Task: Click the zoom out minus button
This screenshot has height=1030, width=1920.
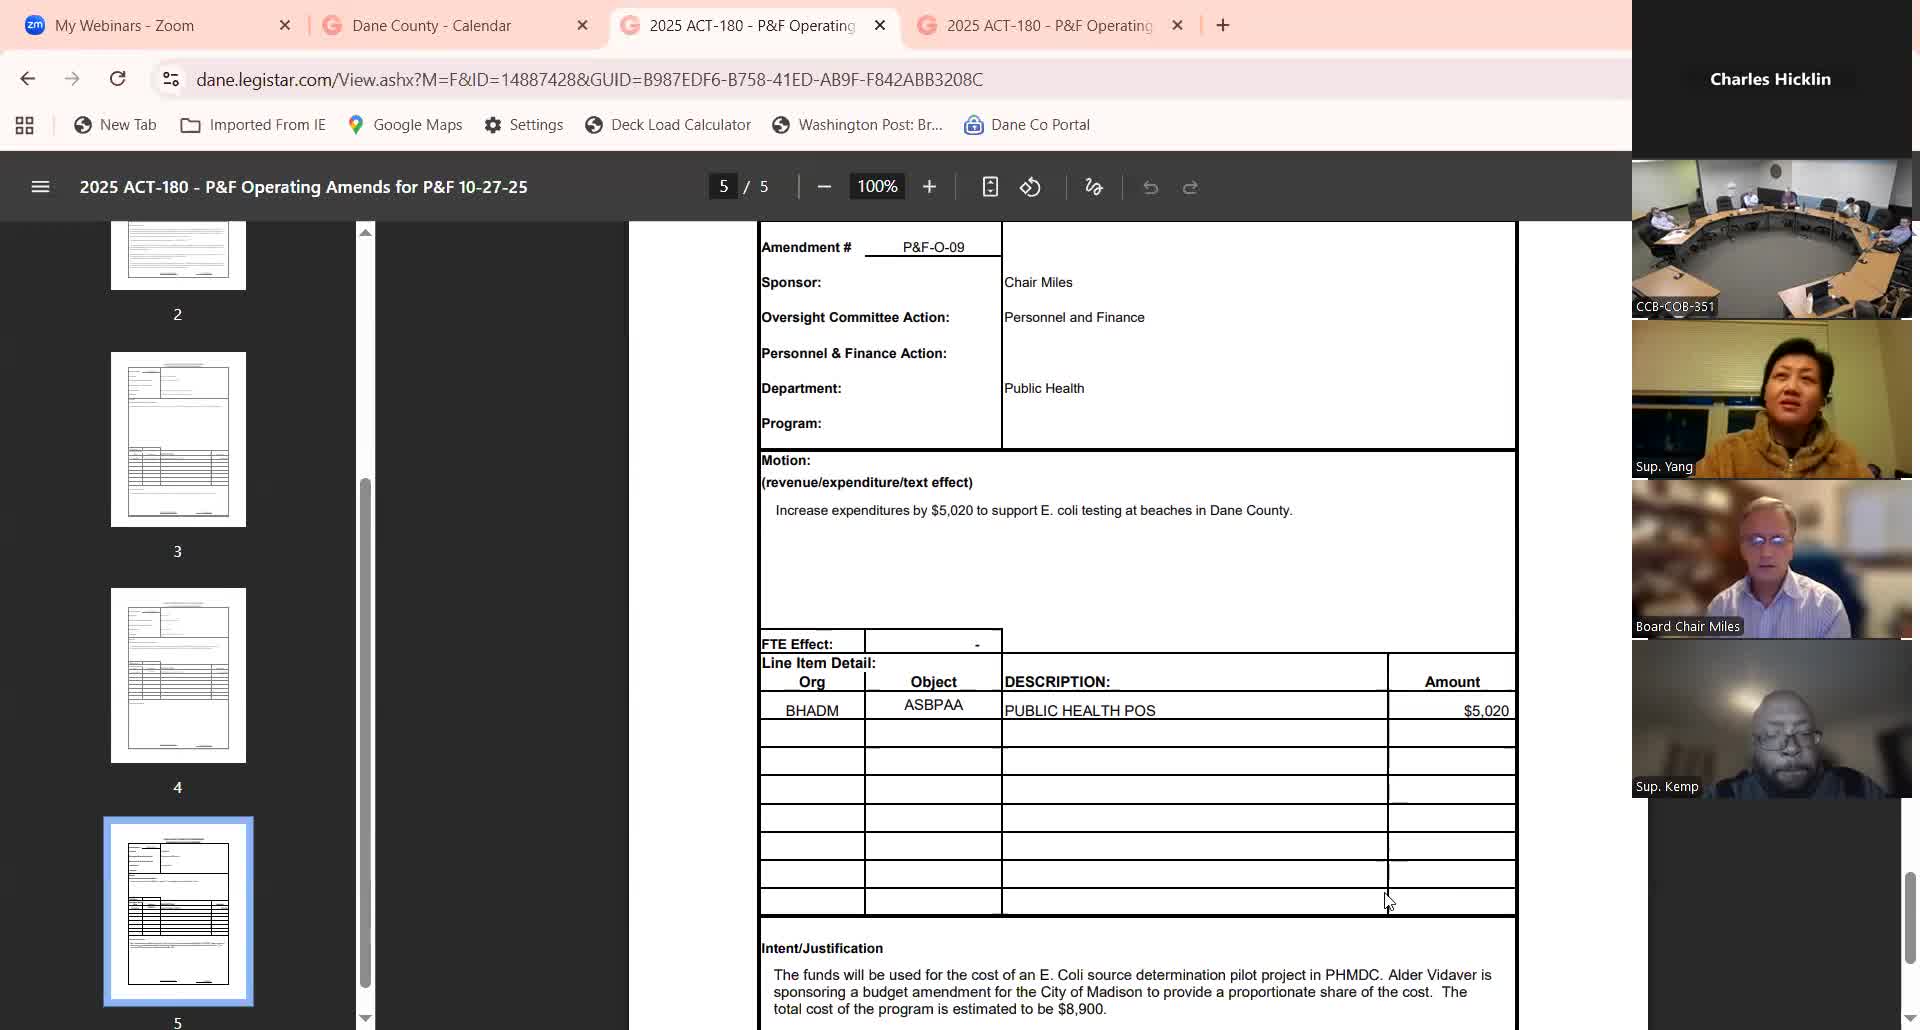Action: [x=824, y=187]
